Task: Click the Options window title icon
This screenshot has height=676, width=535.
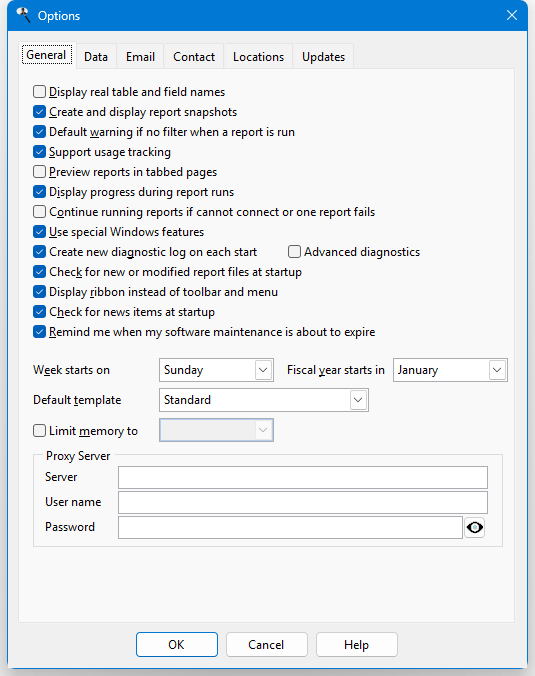Action: 23,16
